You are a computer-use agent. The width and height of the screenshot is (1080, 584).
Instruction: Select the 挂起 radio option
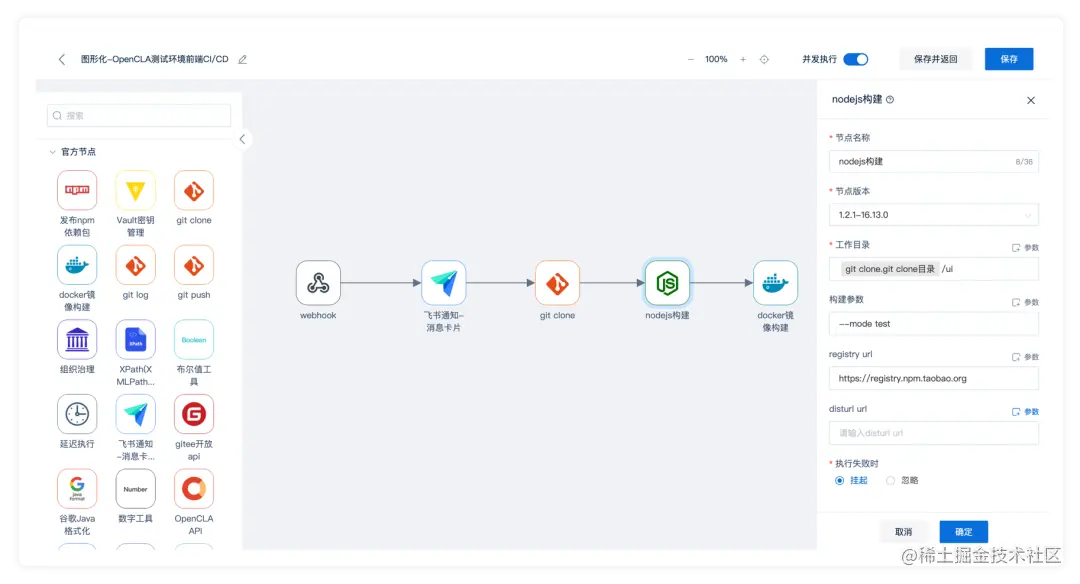coord(839,481)
